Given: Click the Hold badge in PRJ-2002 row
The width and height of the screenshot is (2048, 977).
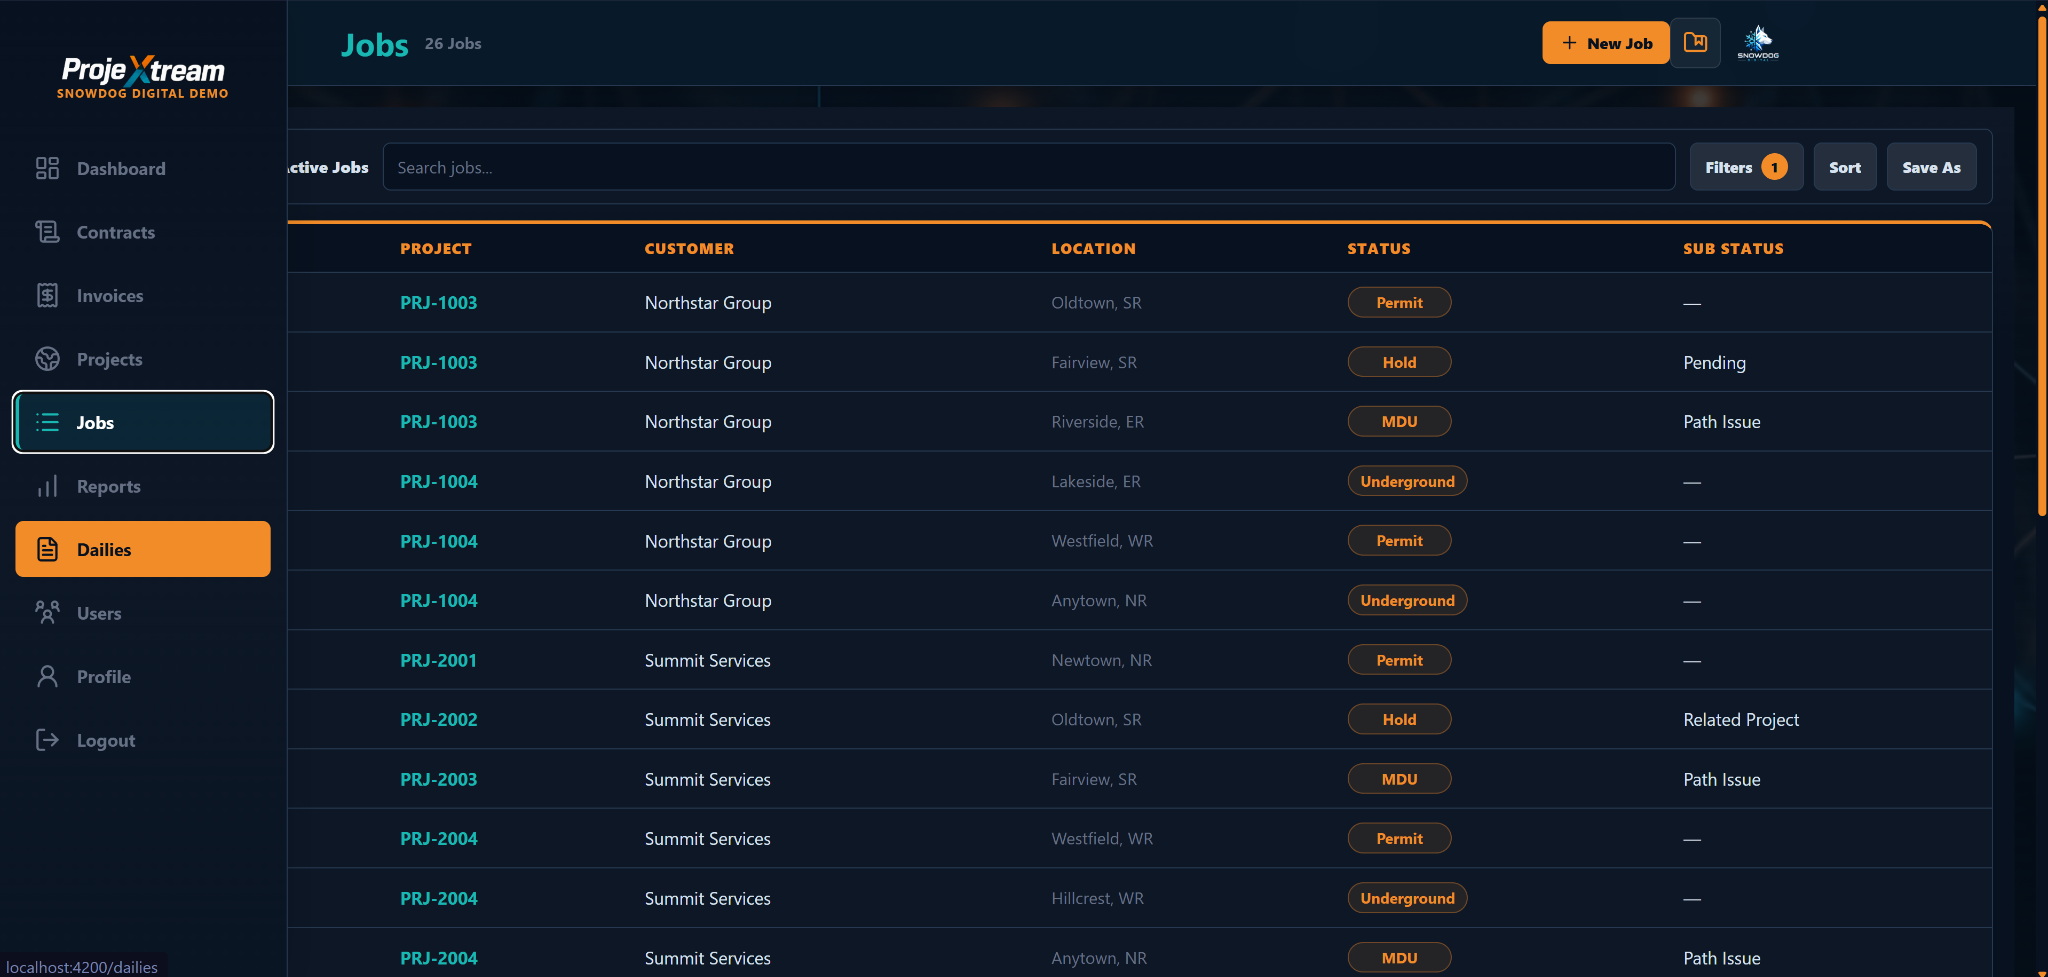Looking at the screenshot, I should point(1399,719).
